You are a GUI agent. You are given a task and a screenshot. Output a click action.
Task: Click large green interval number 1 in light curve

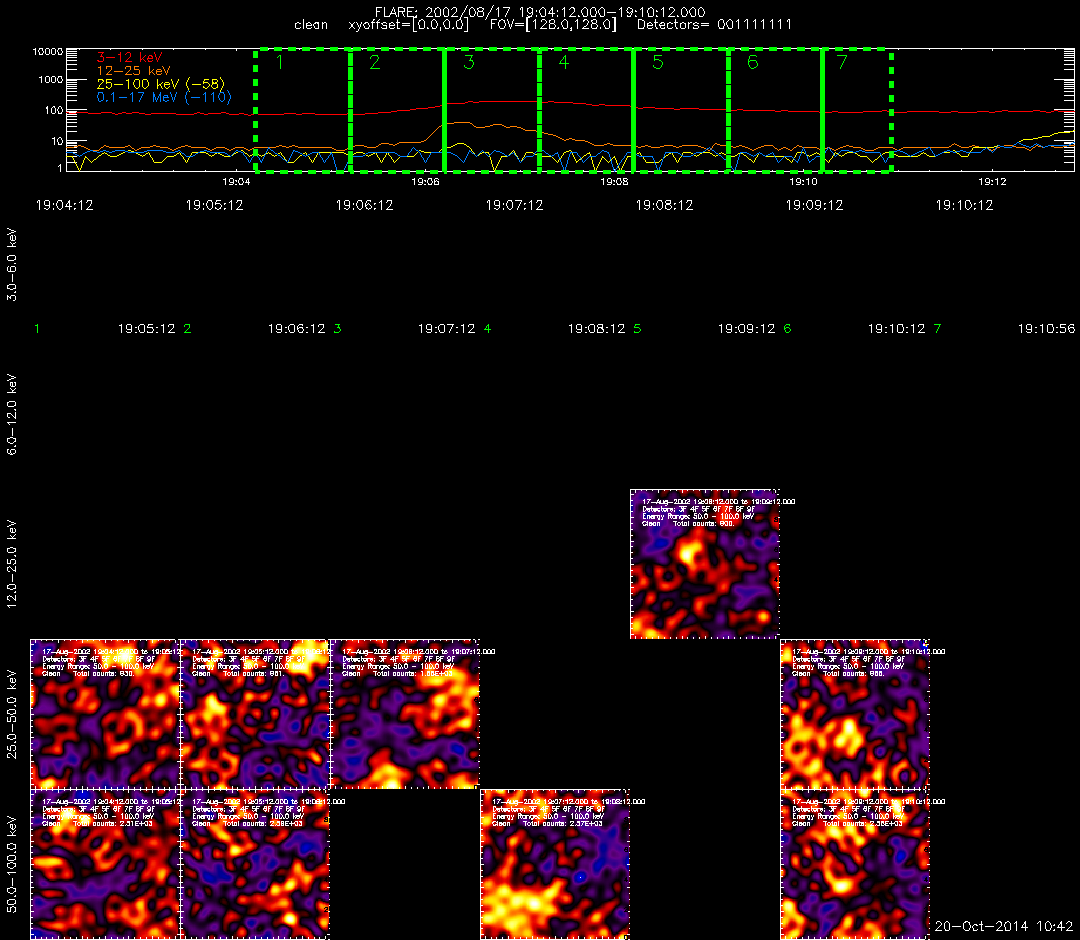click(280, 62)
